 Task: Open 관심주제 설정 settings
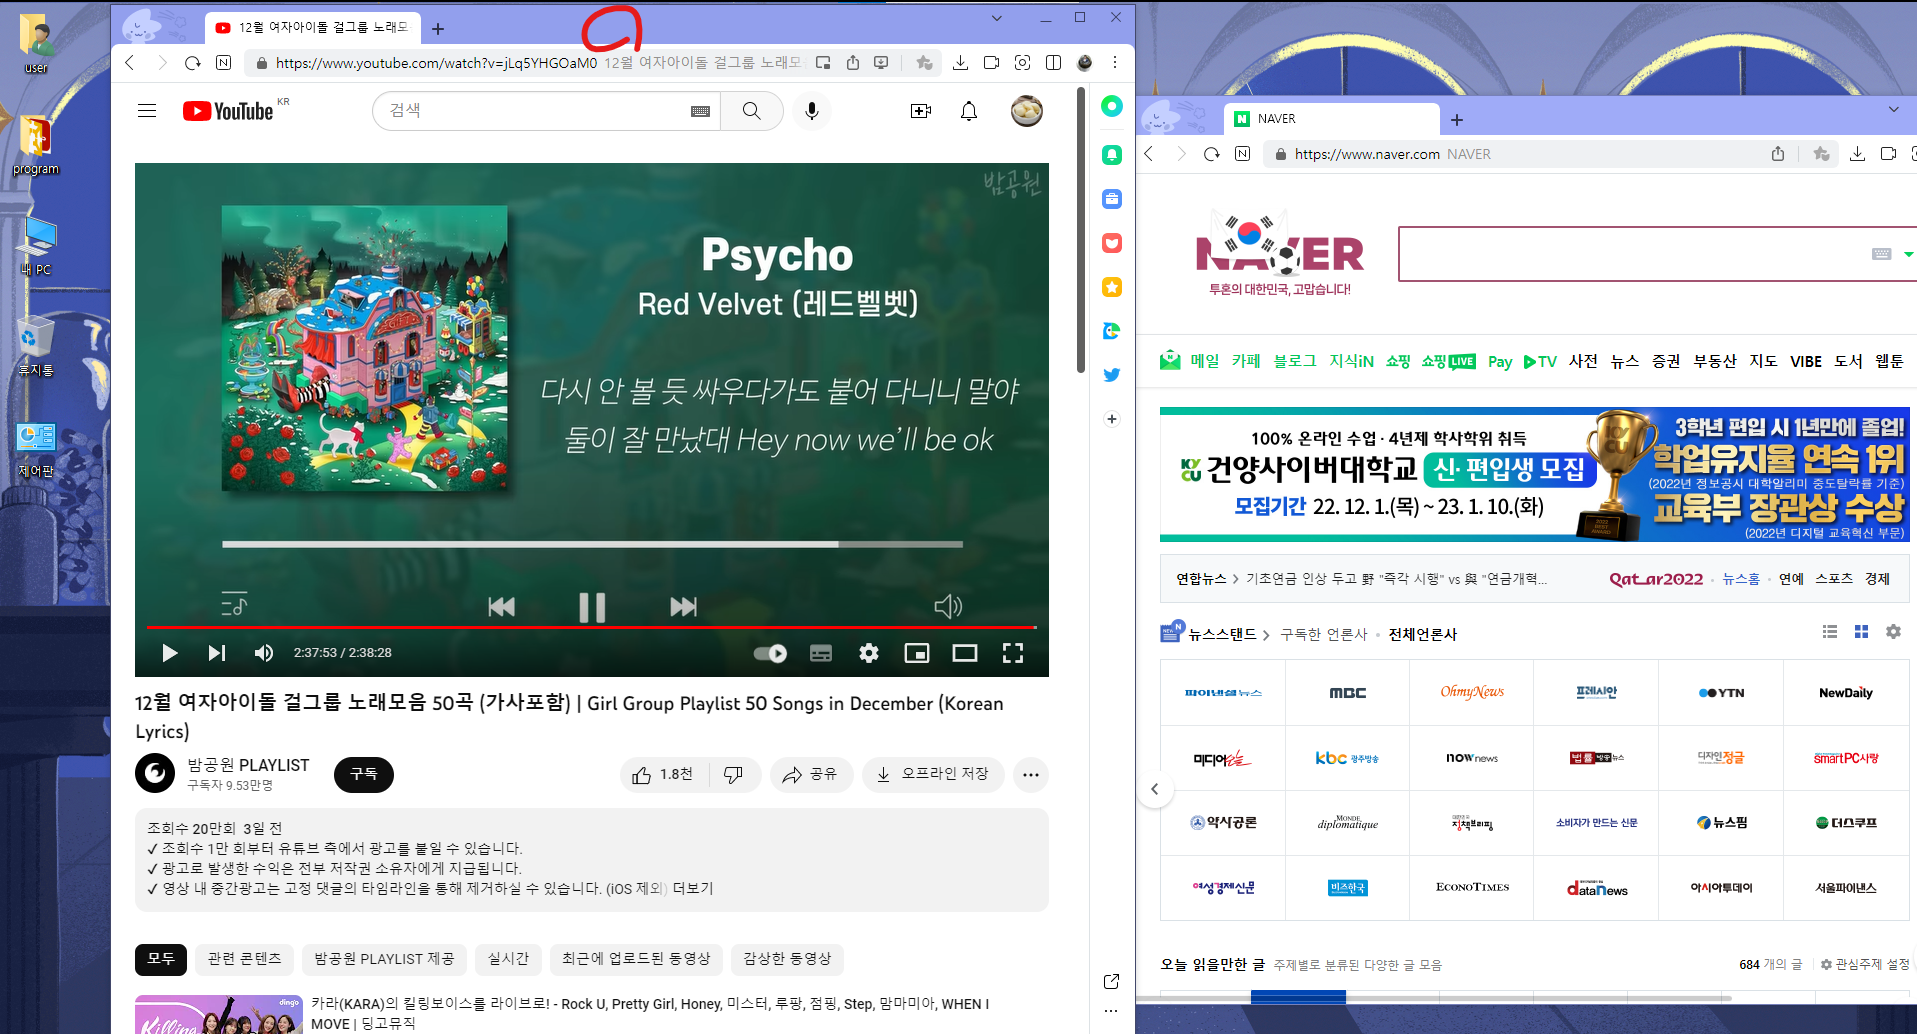[1866, 964]
